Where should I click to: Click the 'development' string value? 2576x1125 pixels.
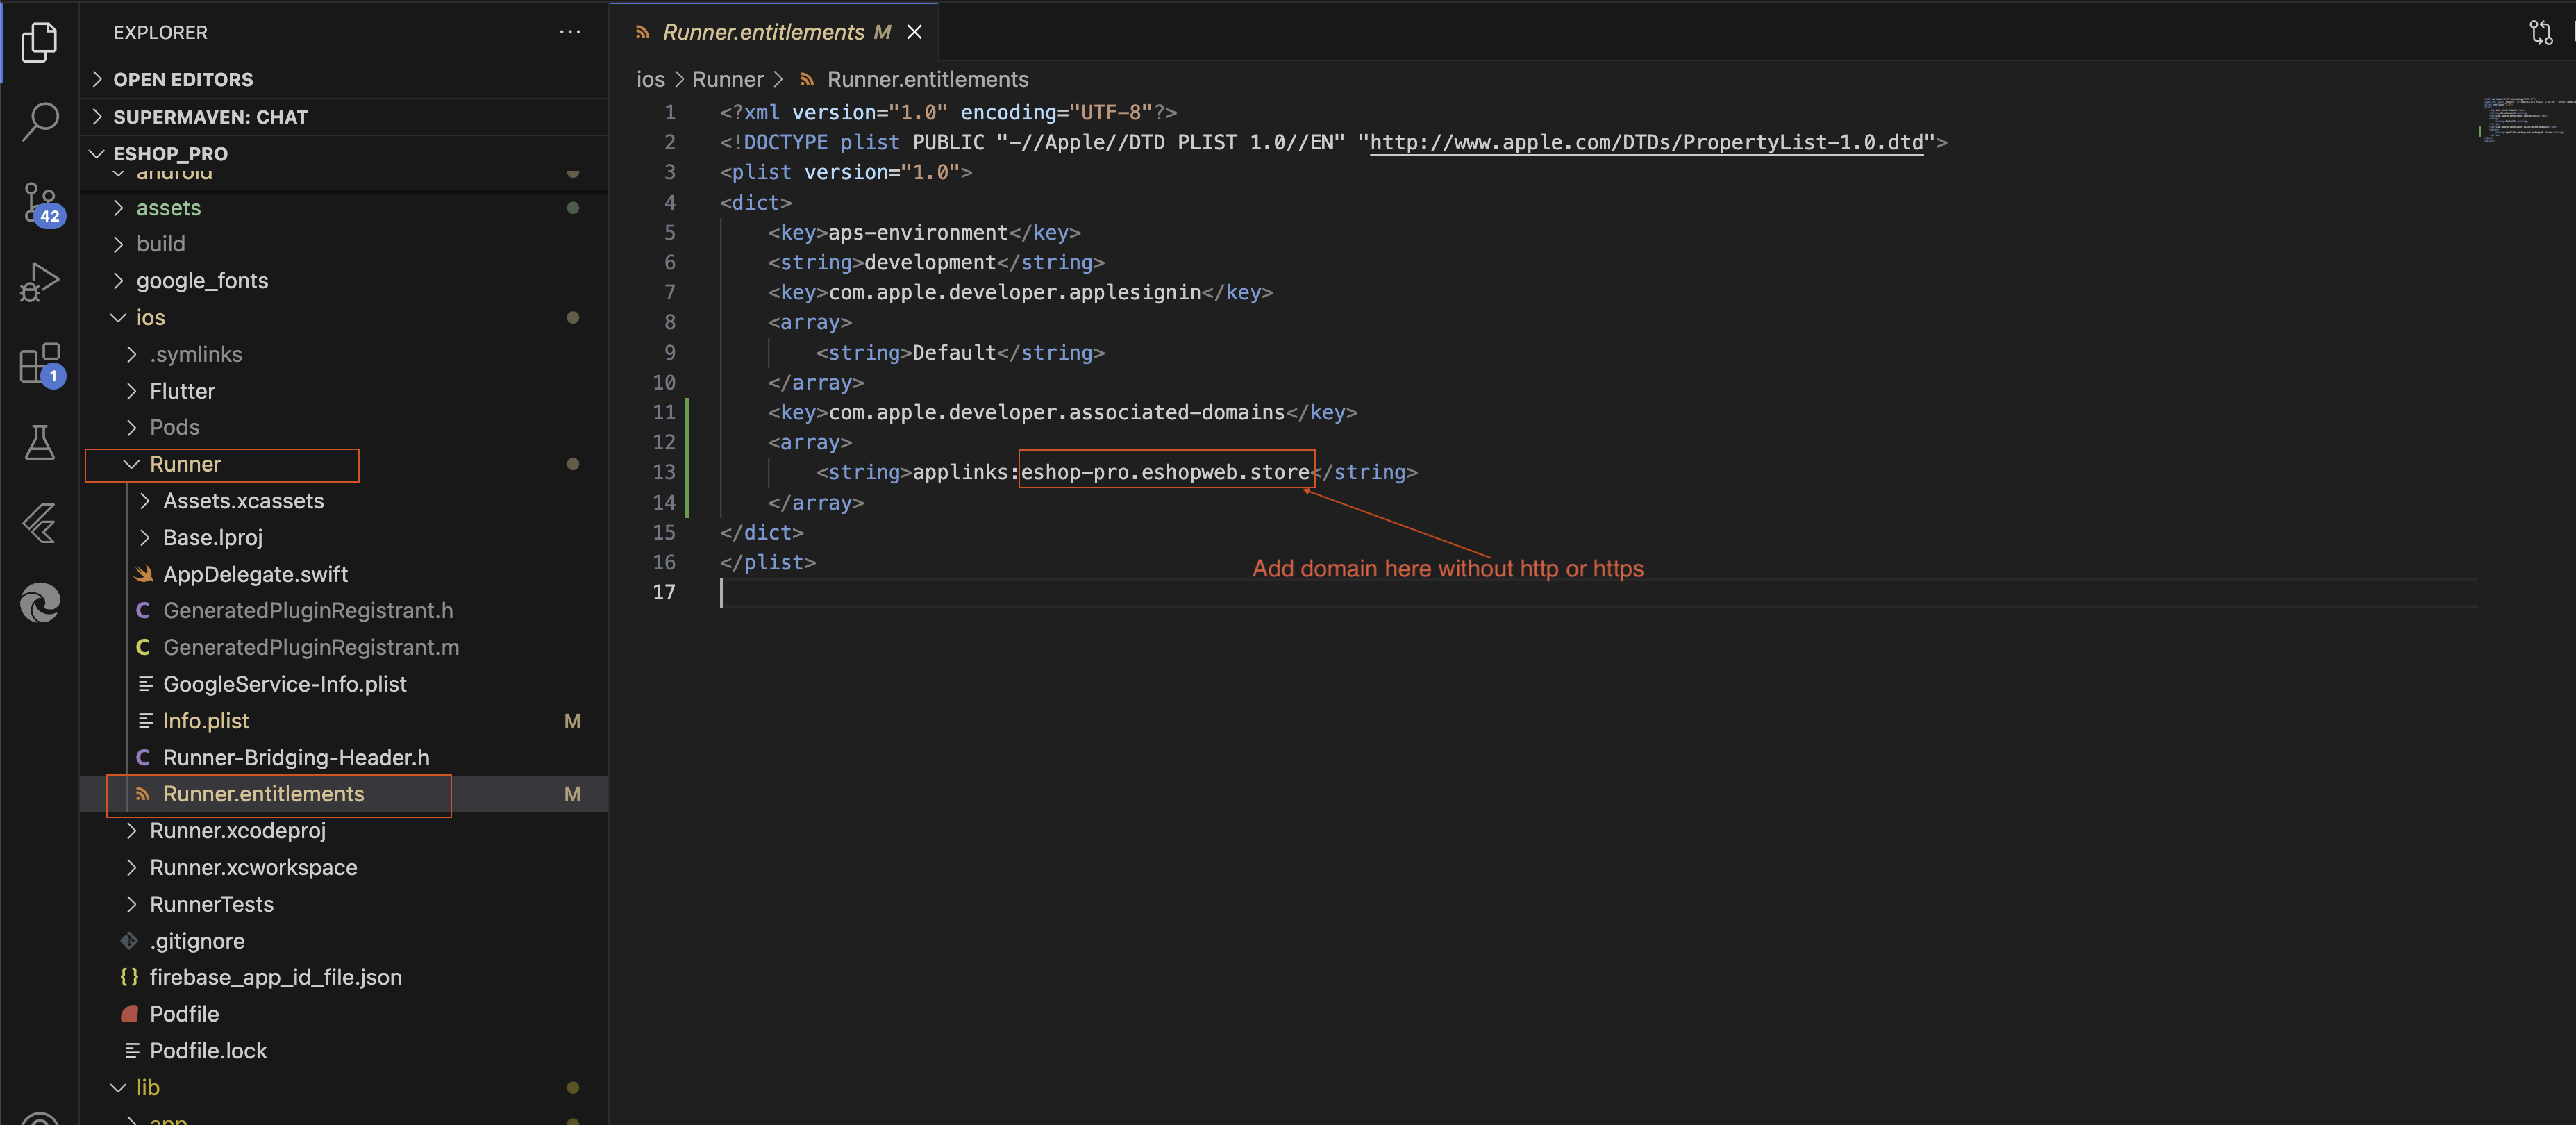point(930,262)
